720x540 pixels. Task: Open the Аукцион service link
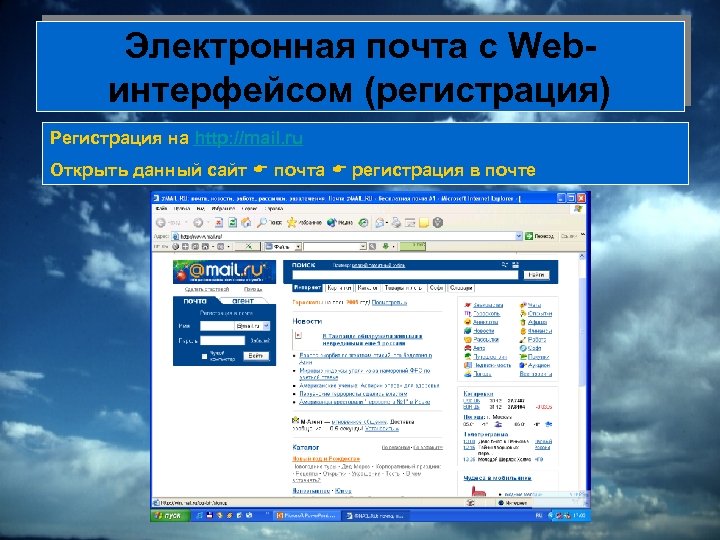539,365
